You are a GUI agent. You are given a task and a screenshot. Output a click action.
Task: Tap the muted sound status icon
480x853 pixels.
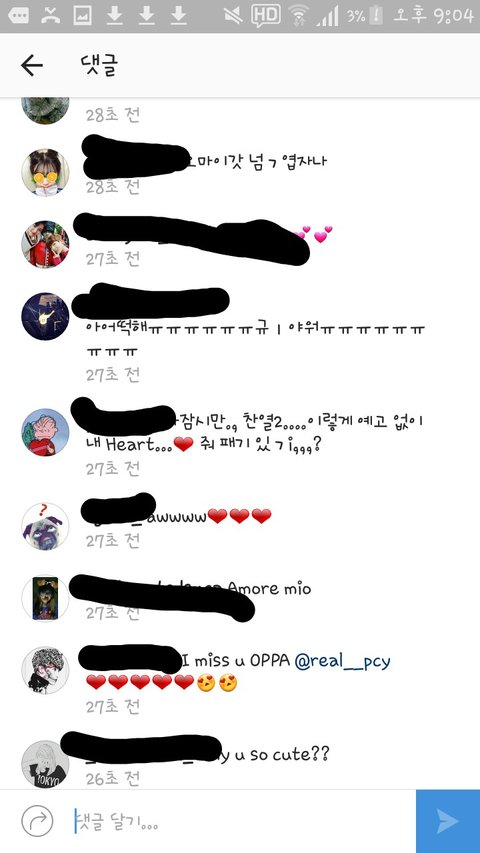tap(233, 16)
